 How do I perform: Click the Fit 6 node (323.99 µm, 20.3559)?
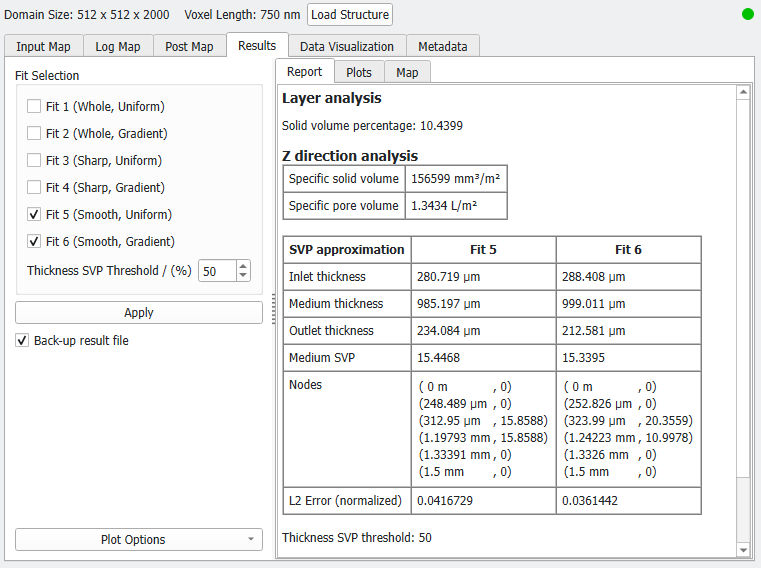[629, 421]
